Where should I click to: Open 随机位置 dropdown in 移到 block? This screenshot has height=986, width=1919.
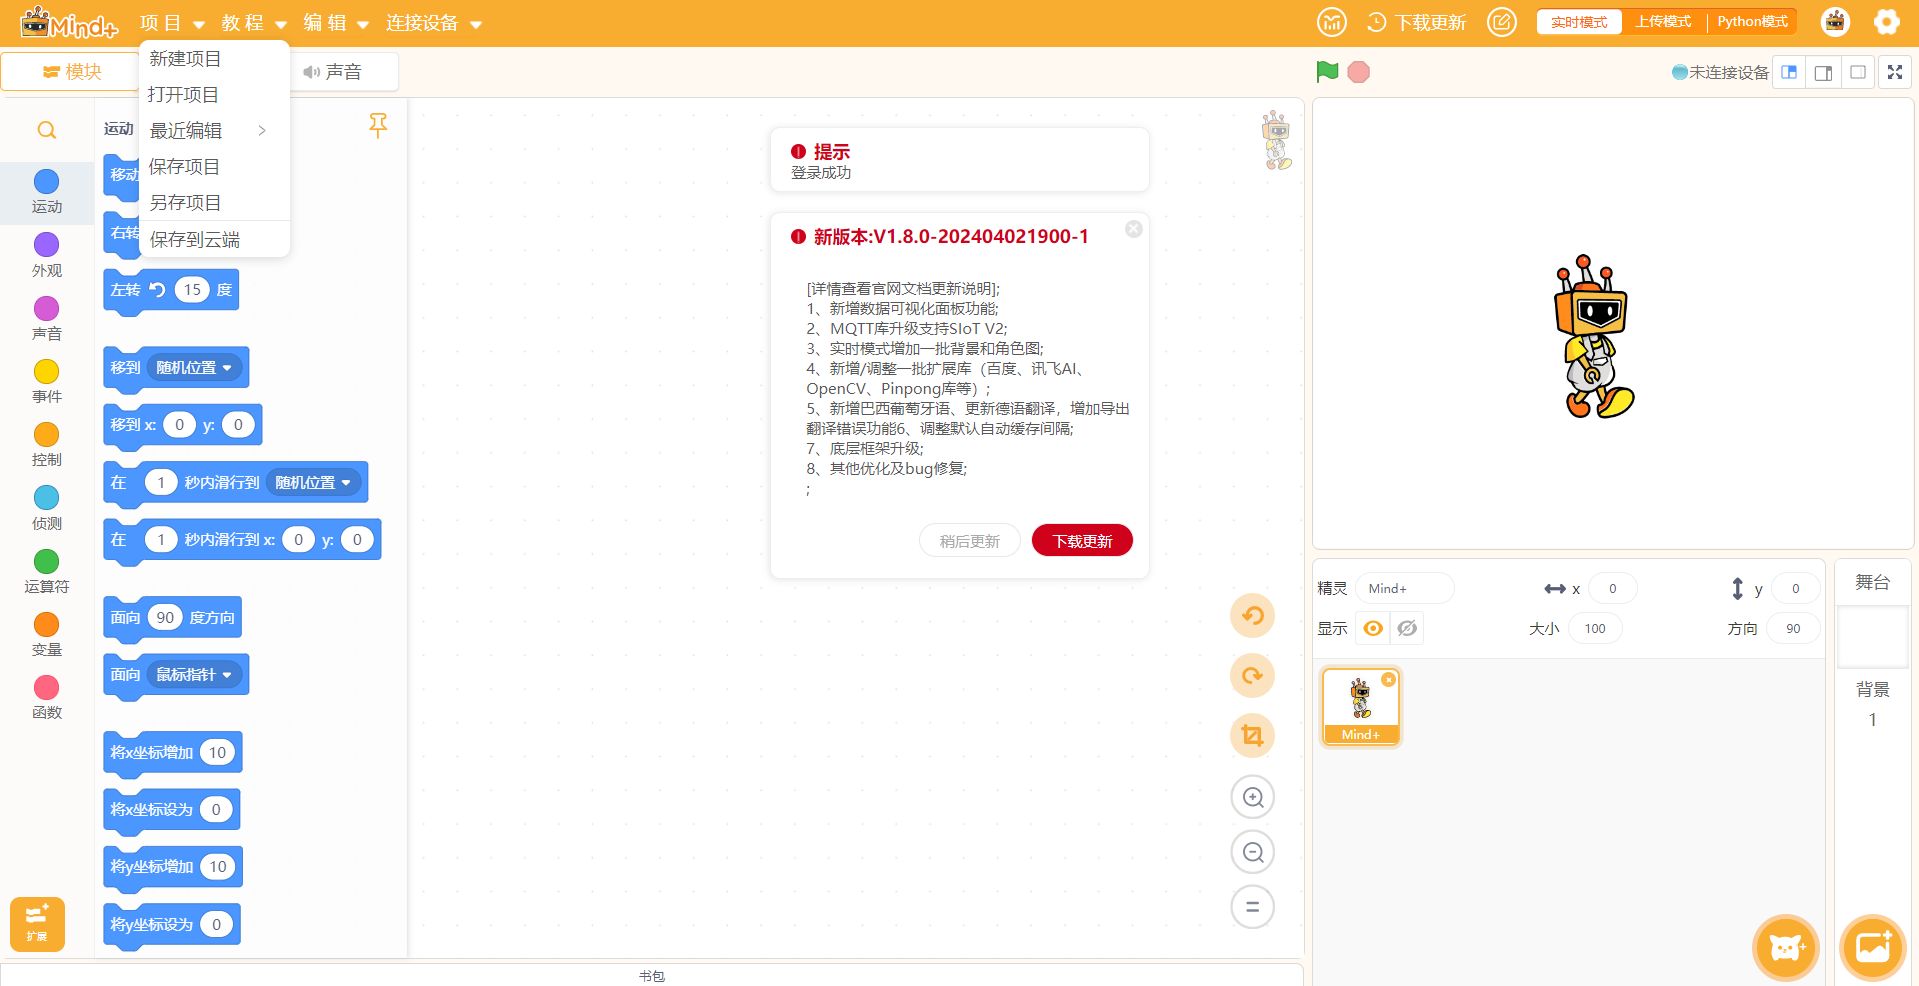[195, 368]
